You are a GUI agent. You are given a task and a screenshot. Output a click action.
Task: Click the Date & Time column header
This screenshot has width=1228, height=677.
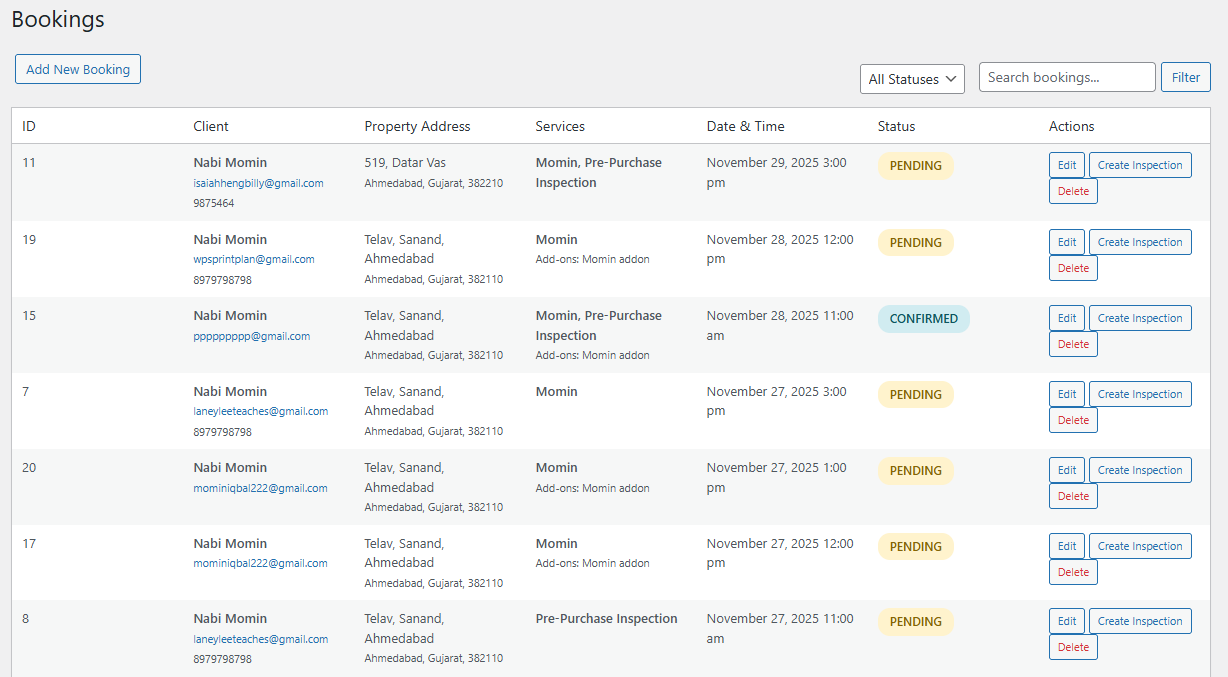(x=745, y=126)
